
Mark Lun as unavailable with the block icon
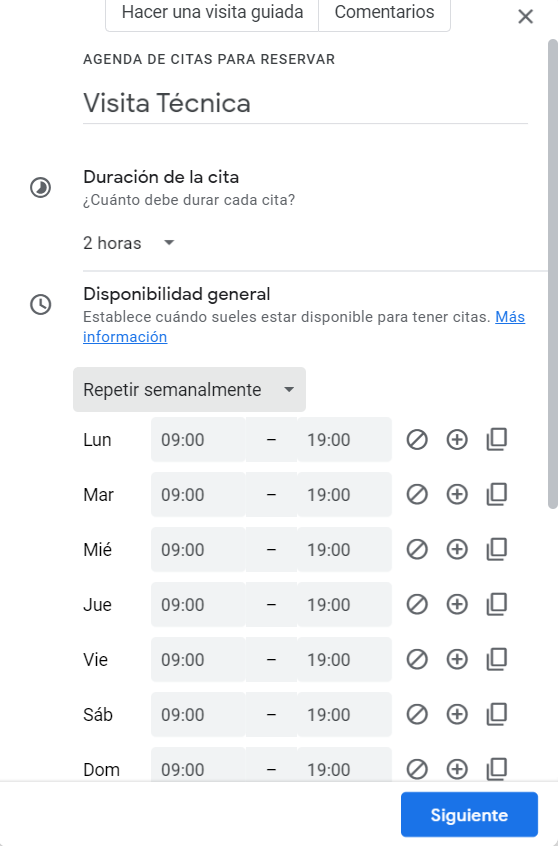(417, 440)
